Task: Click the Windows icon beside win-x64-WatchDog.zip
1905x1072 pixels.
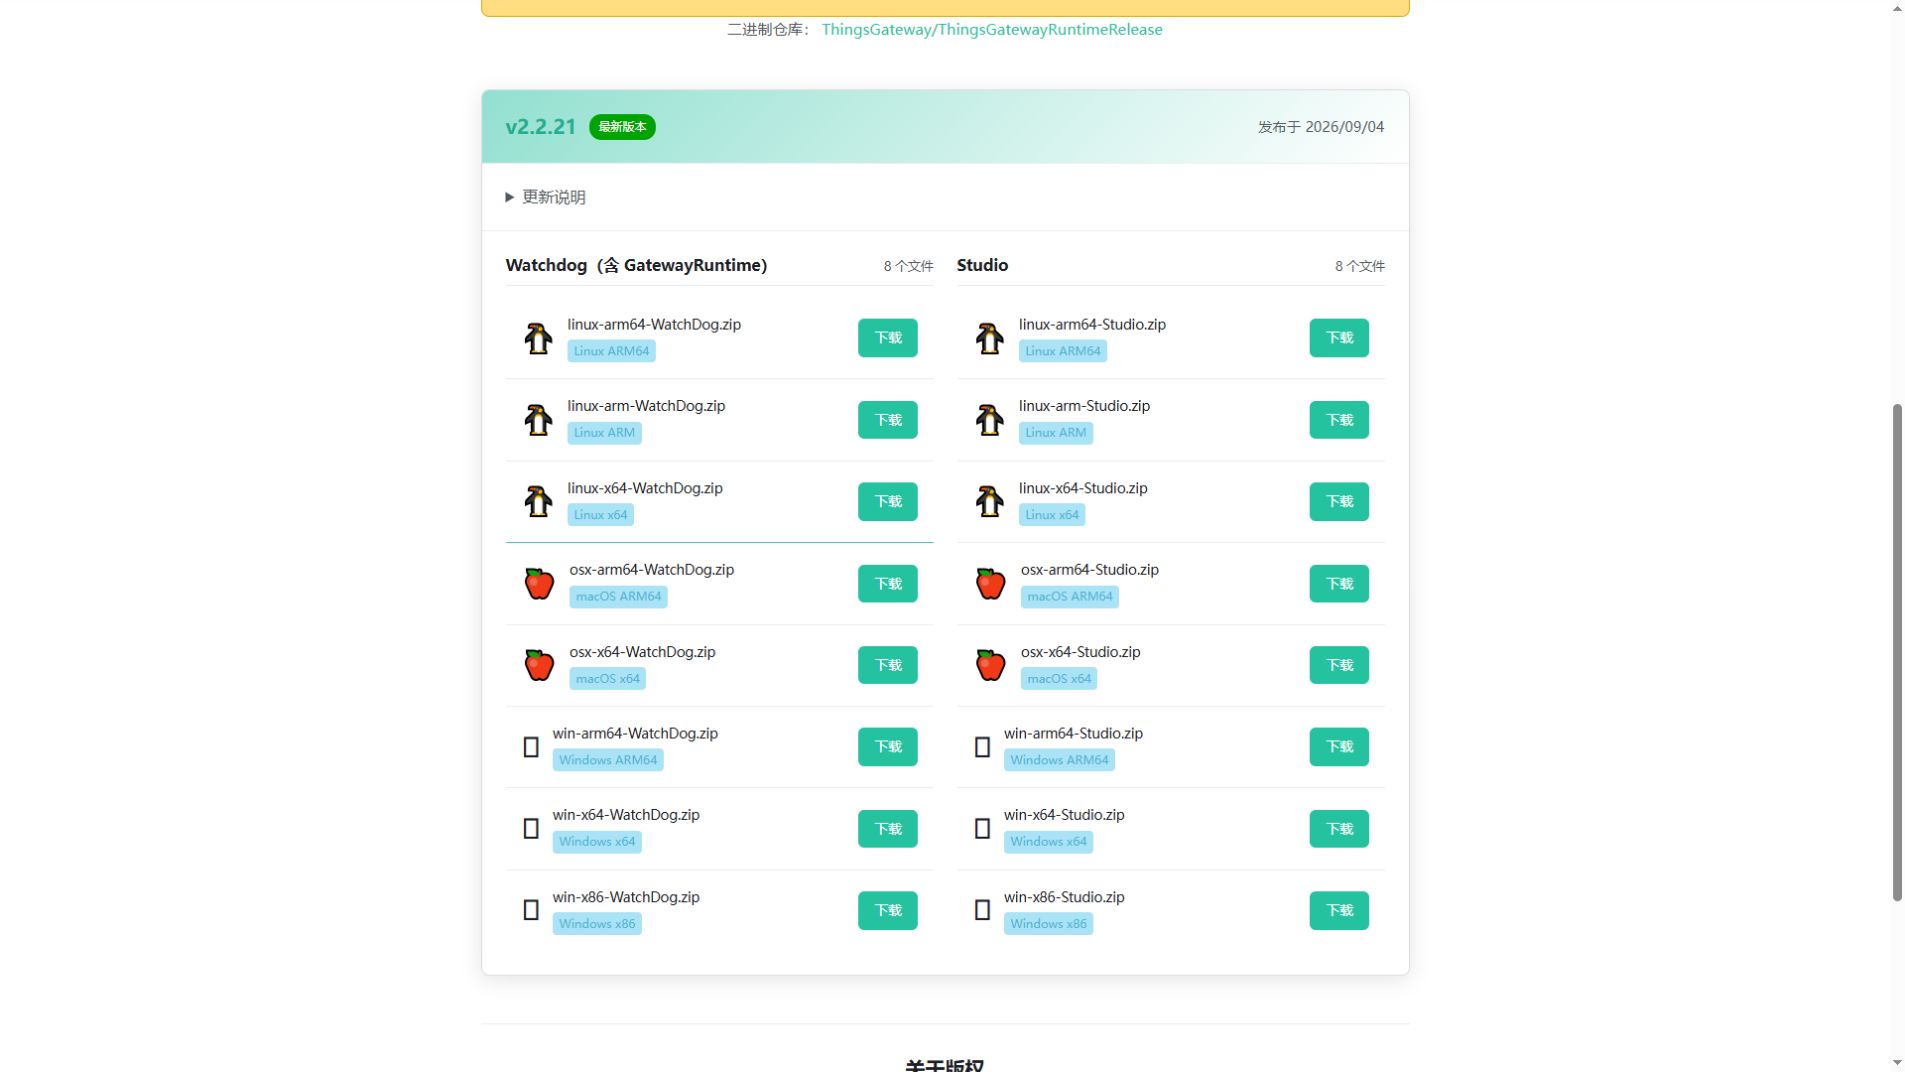Action: click(531, 828)
